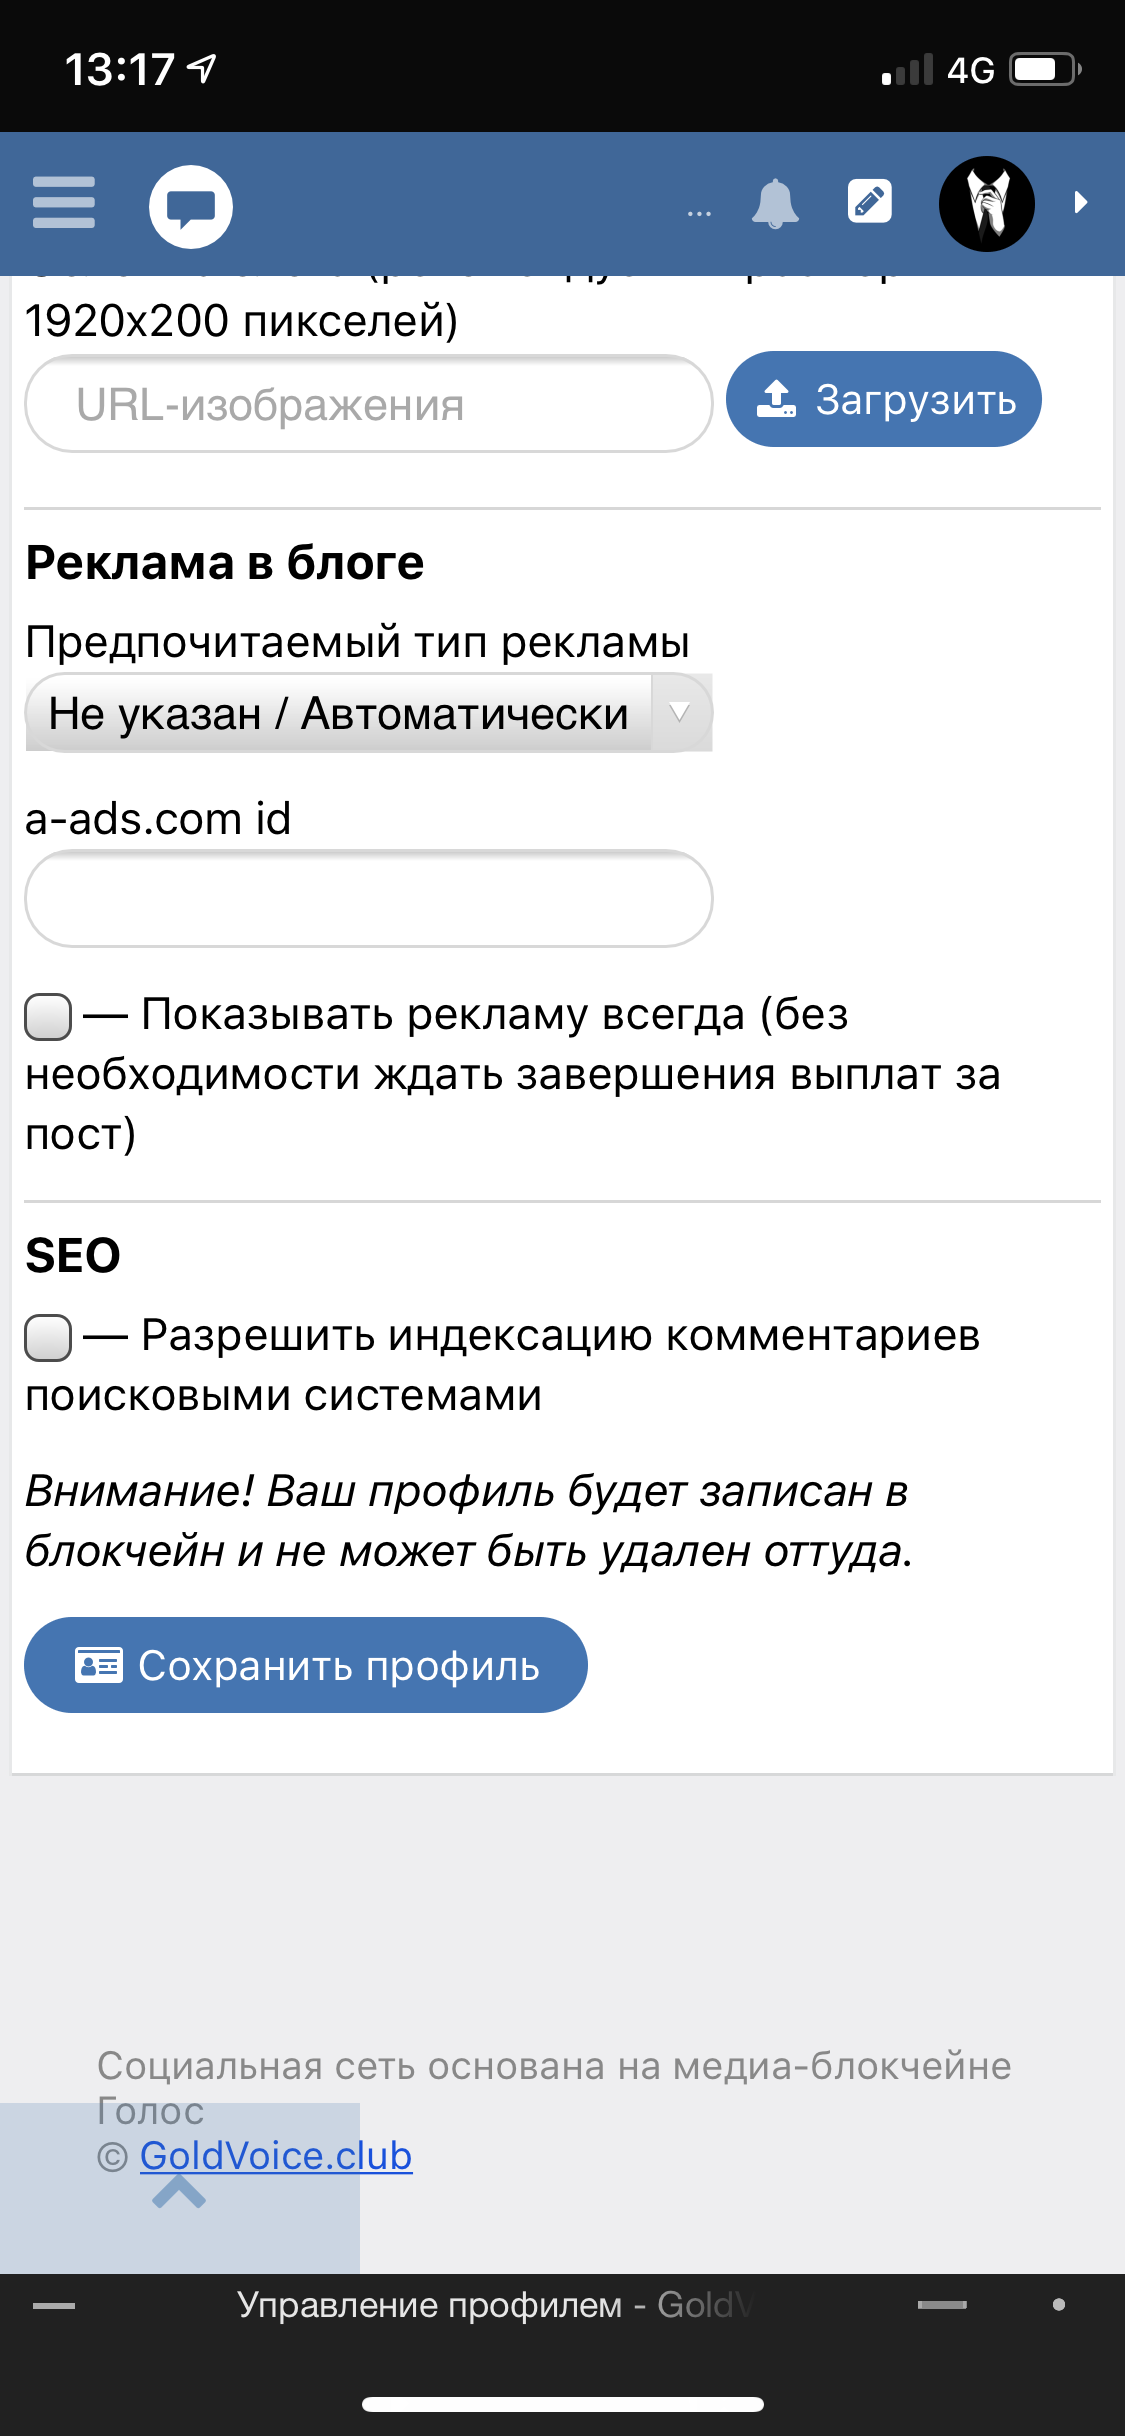The width and height of the screenshot is (1125, 2436).
Task: Tap the pencil edit post icon
Action: click(869, 202)
